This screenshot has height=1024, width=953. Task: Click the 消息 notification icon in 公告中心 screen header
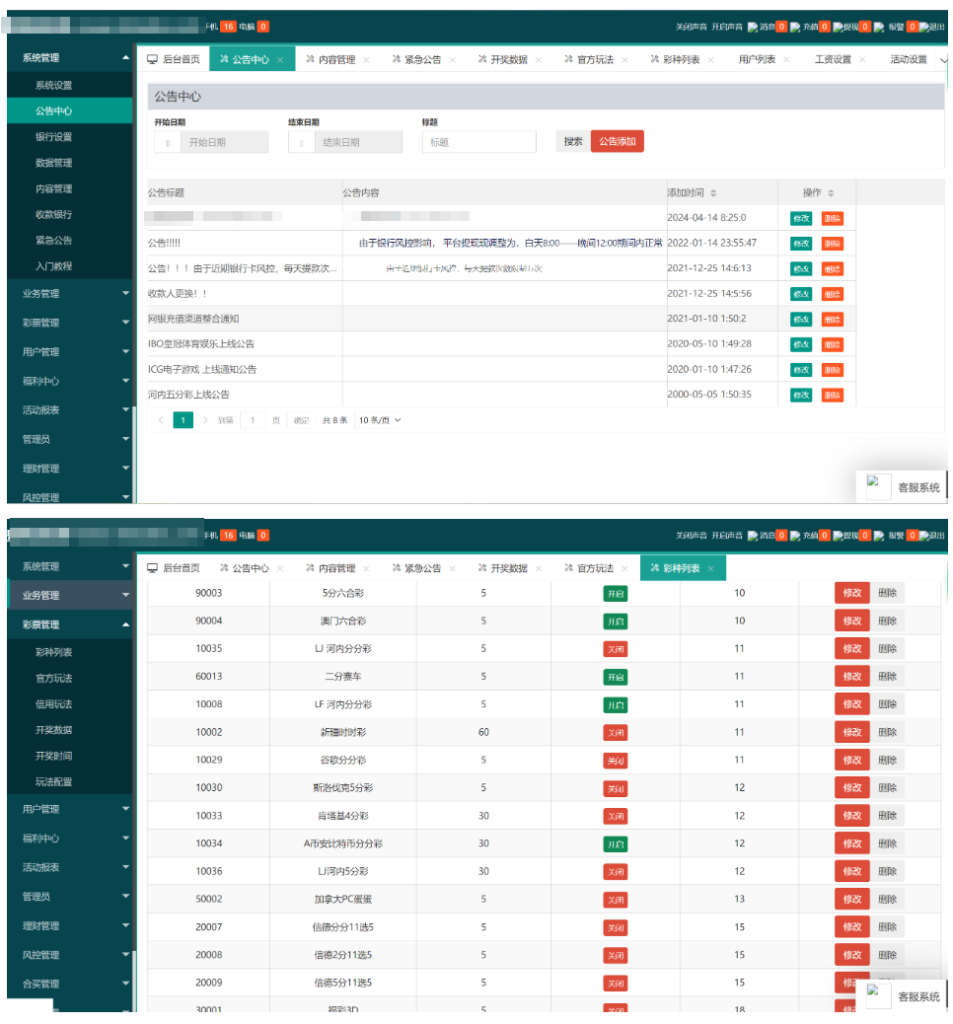point(752,27)
